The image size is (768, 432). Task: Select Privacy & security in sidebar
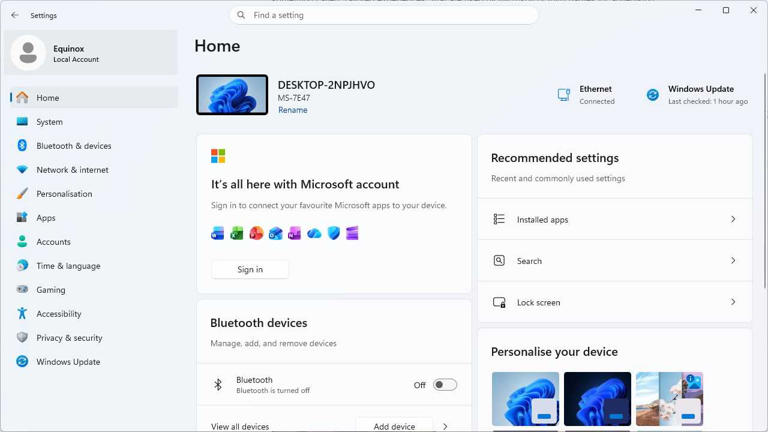(93, 337)
